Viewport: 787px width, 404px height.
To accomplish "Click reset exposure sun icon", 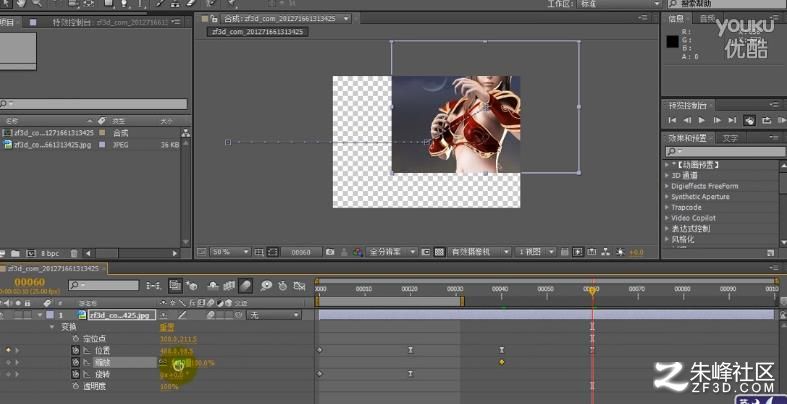I will [621, 252].
